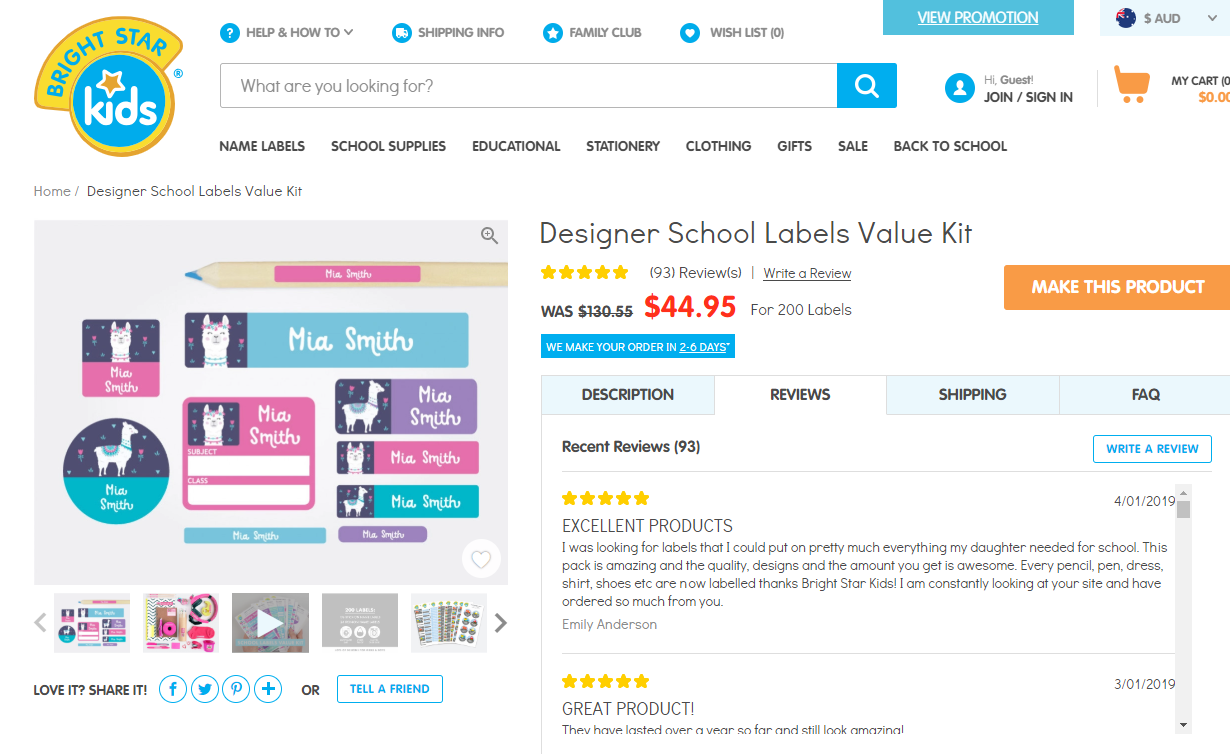Share product on Twitter

(x=205, y=689)
